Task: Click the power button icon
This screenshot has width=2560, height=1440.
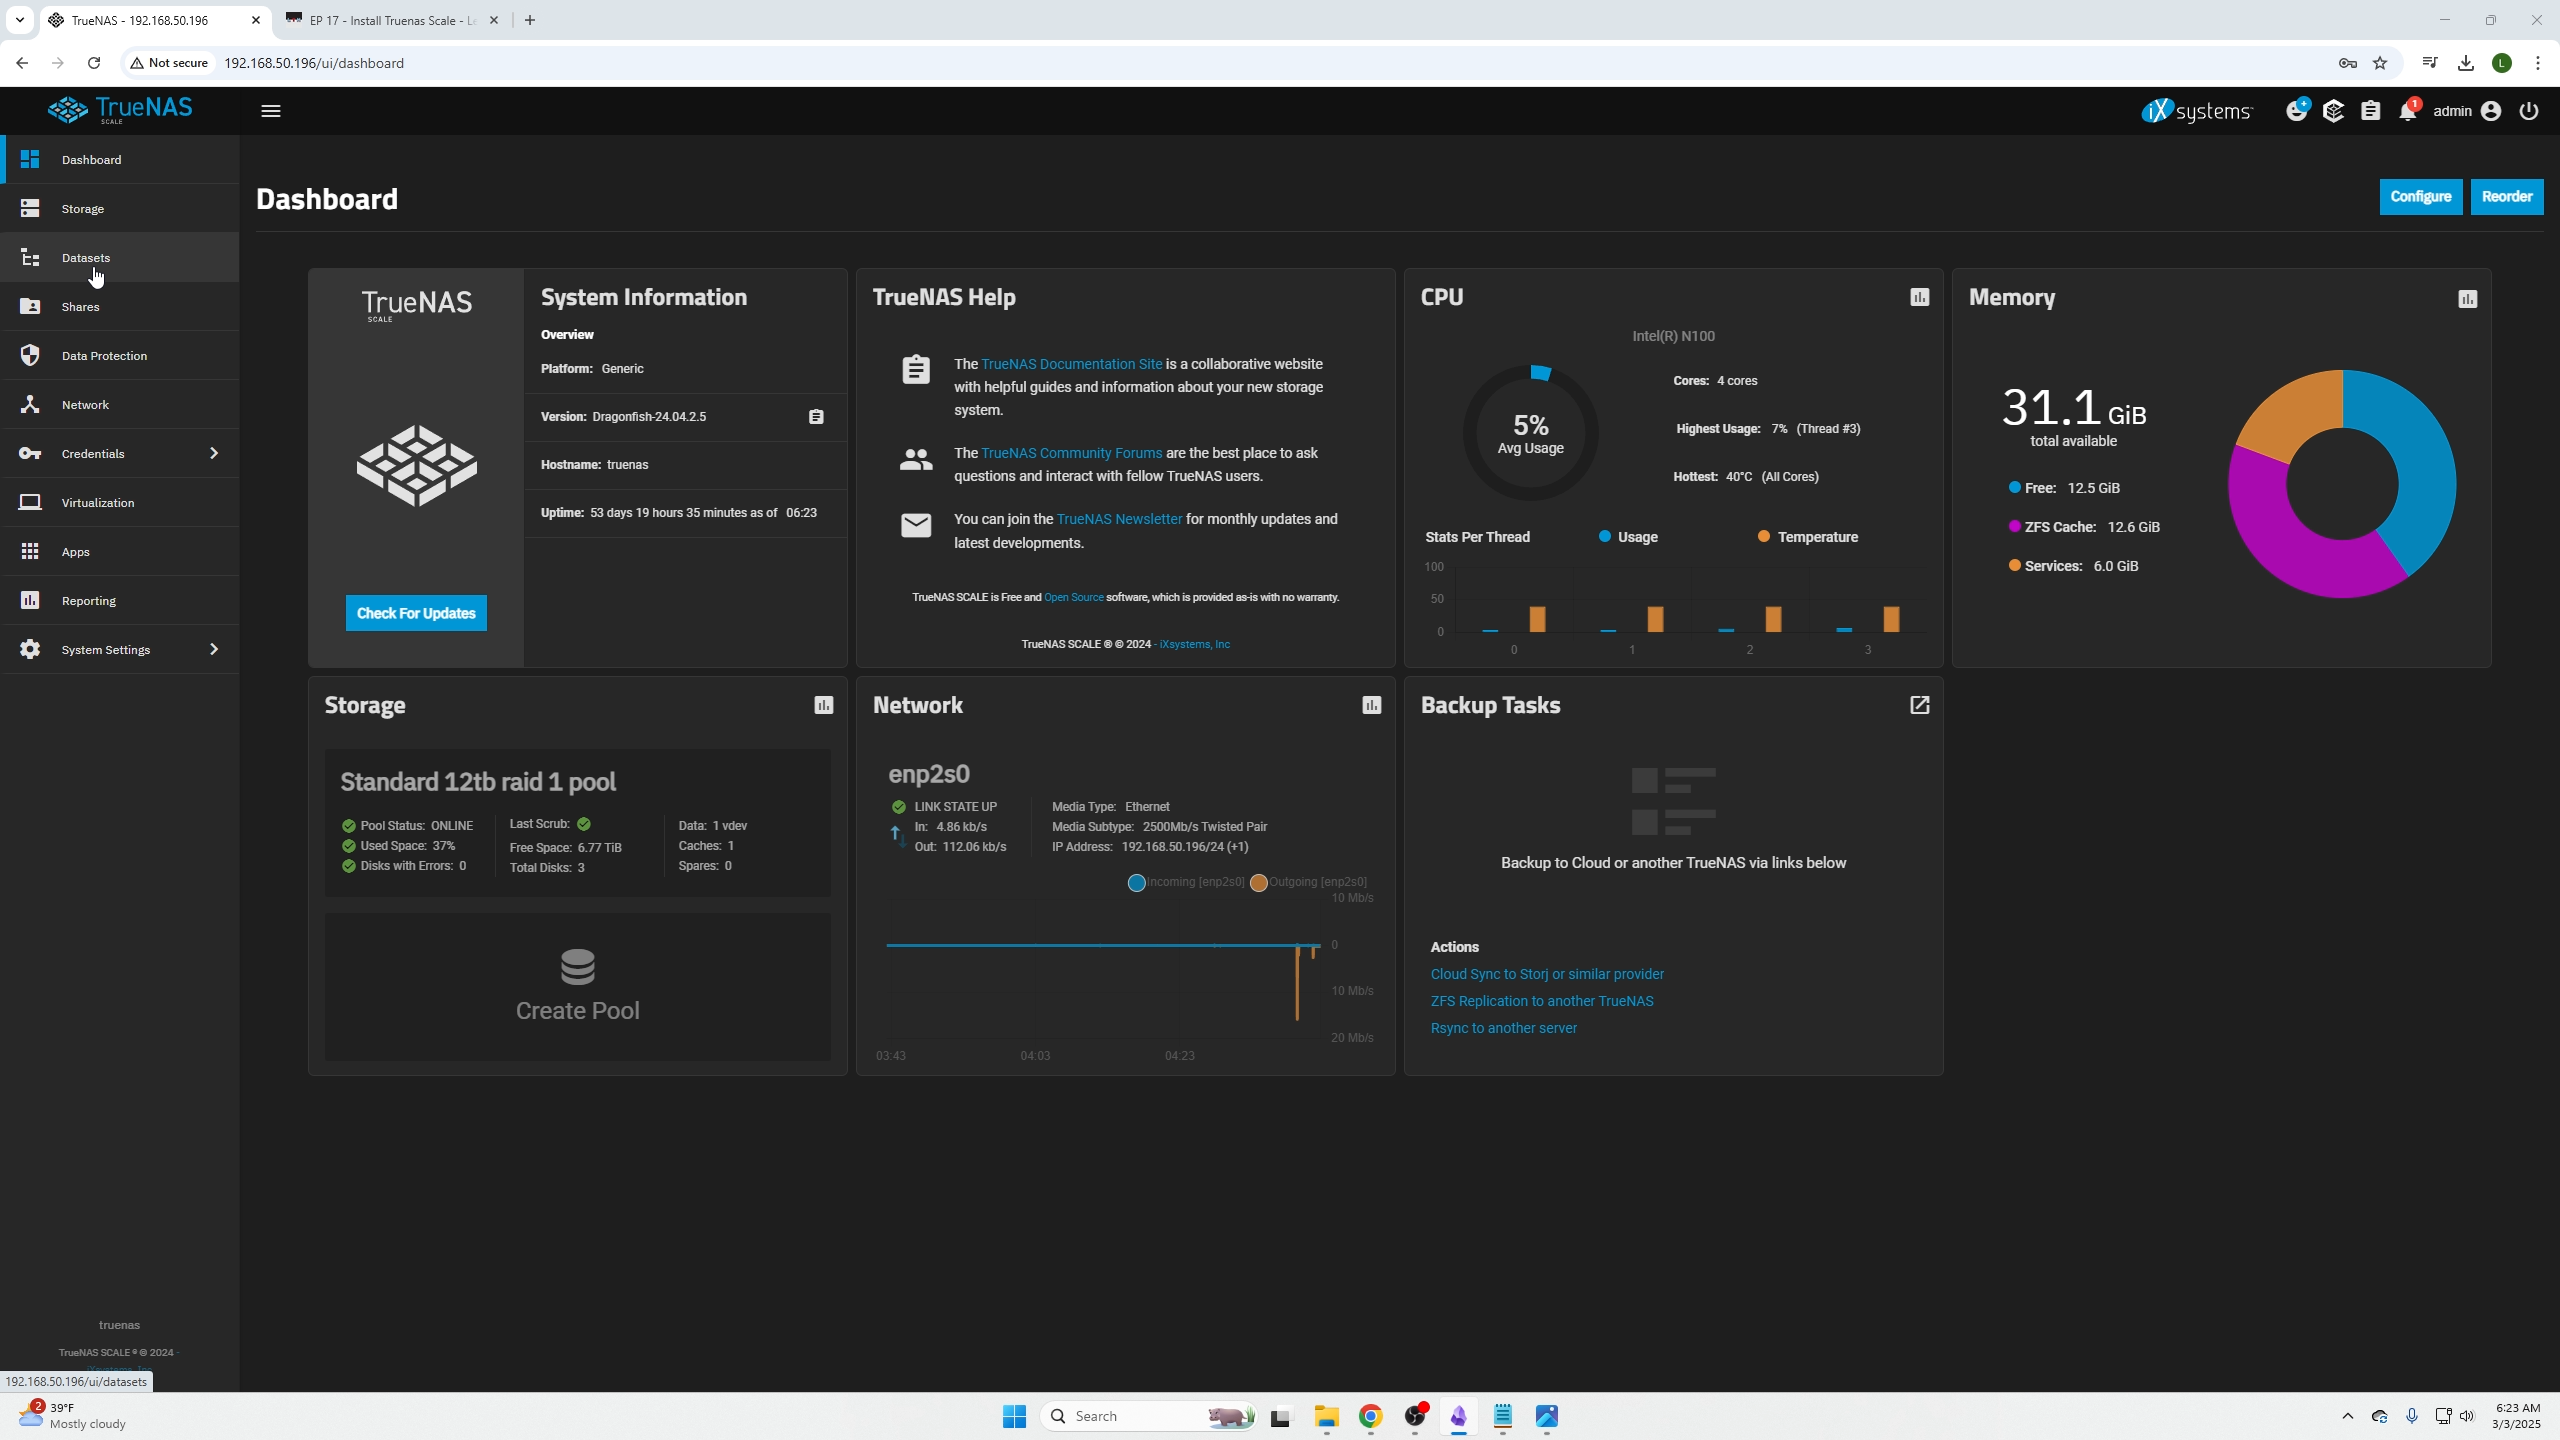Action: 2529,111
